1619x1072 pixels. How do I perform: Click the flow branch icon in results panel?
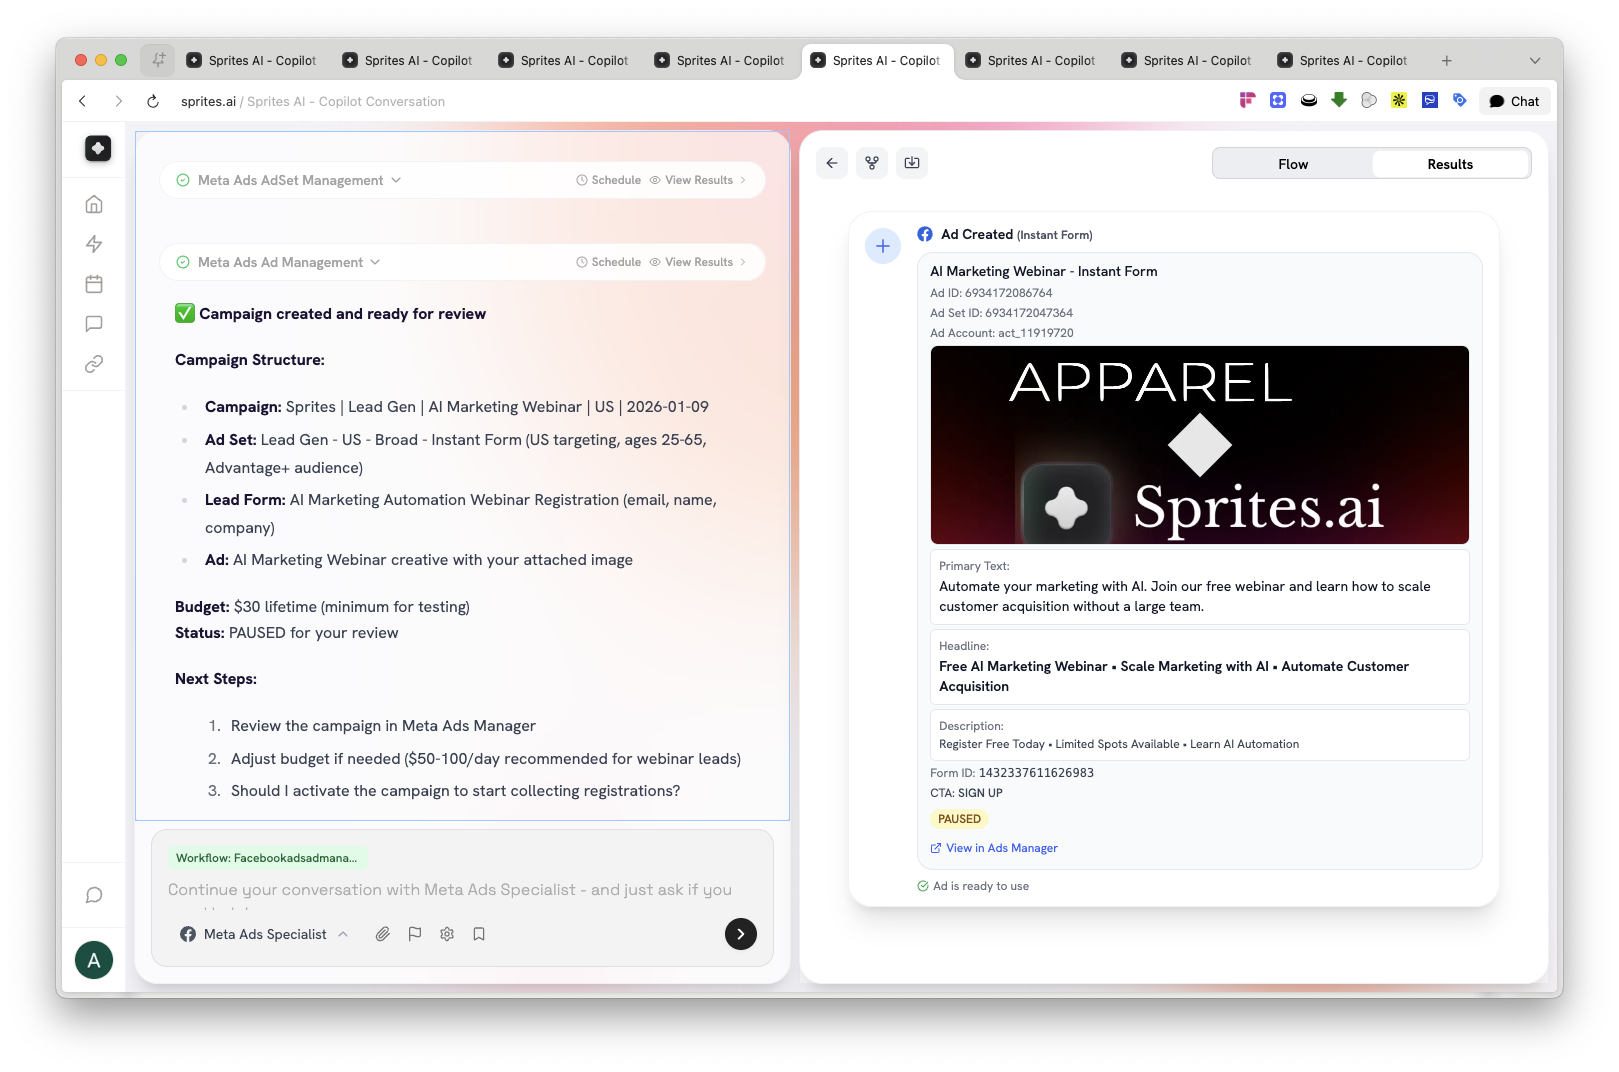coord(872,163)
